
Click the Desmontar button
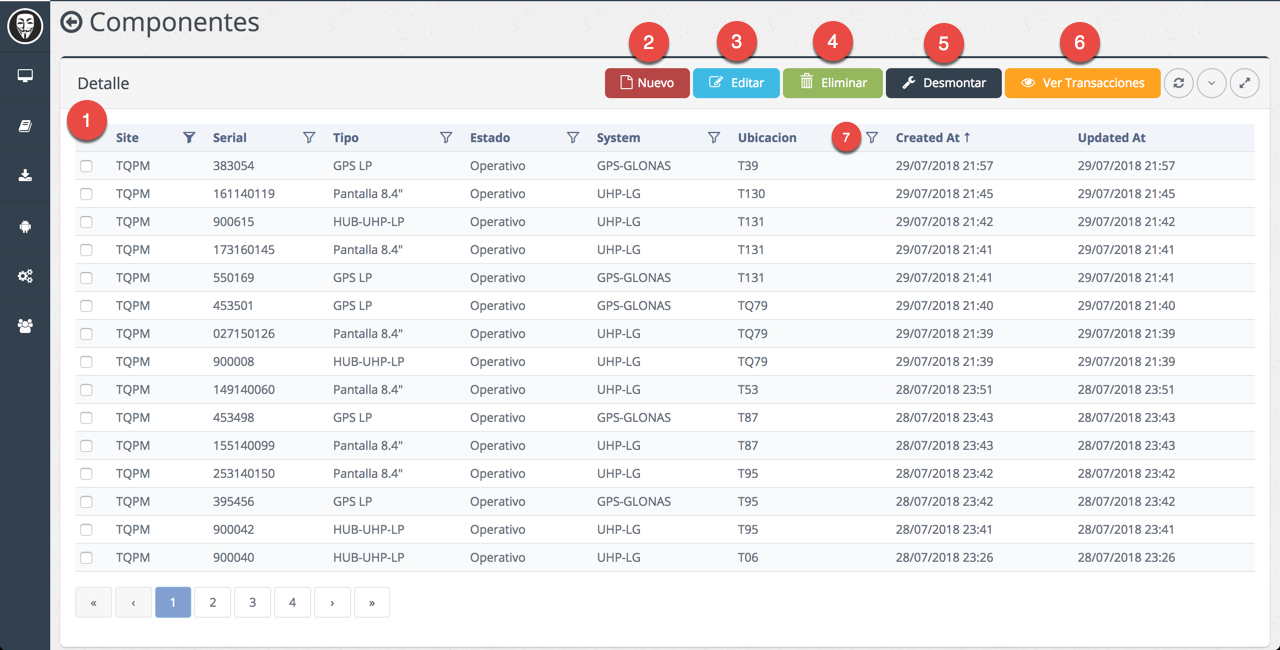tap(944, 83)
